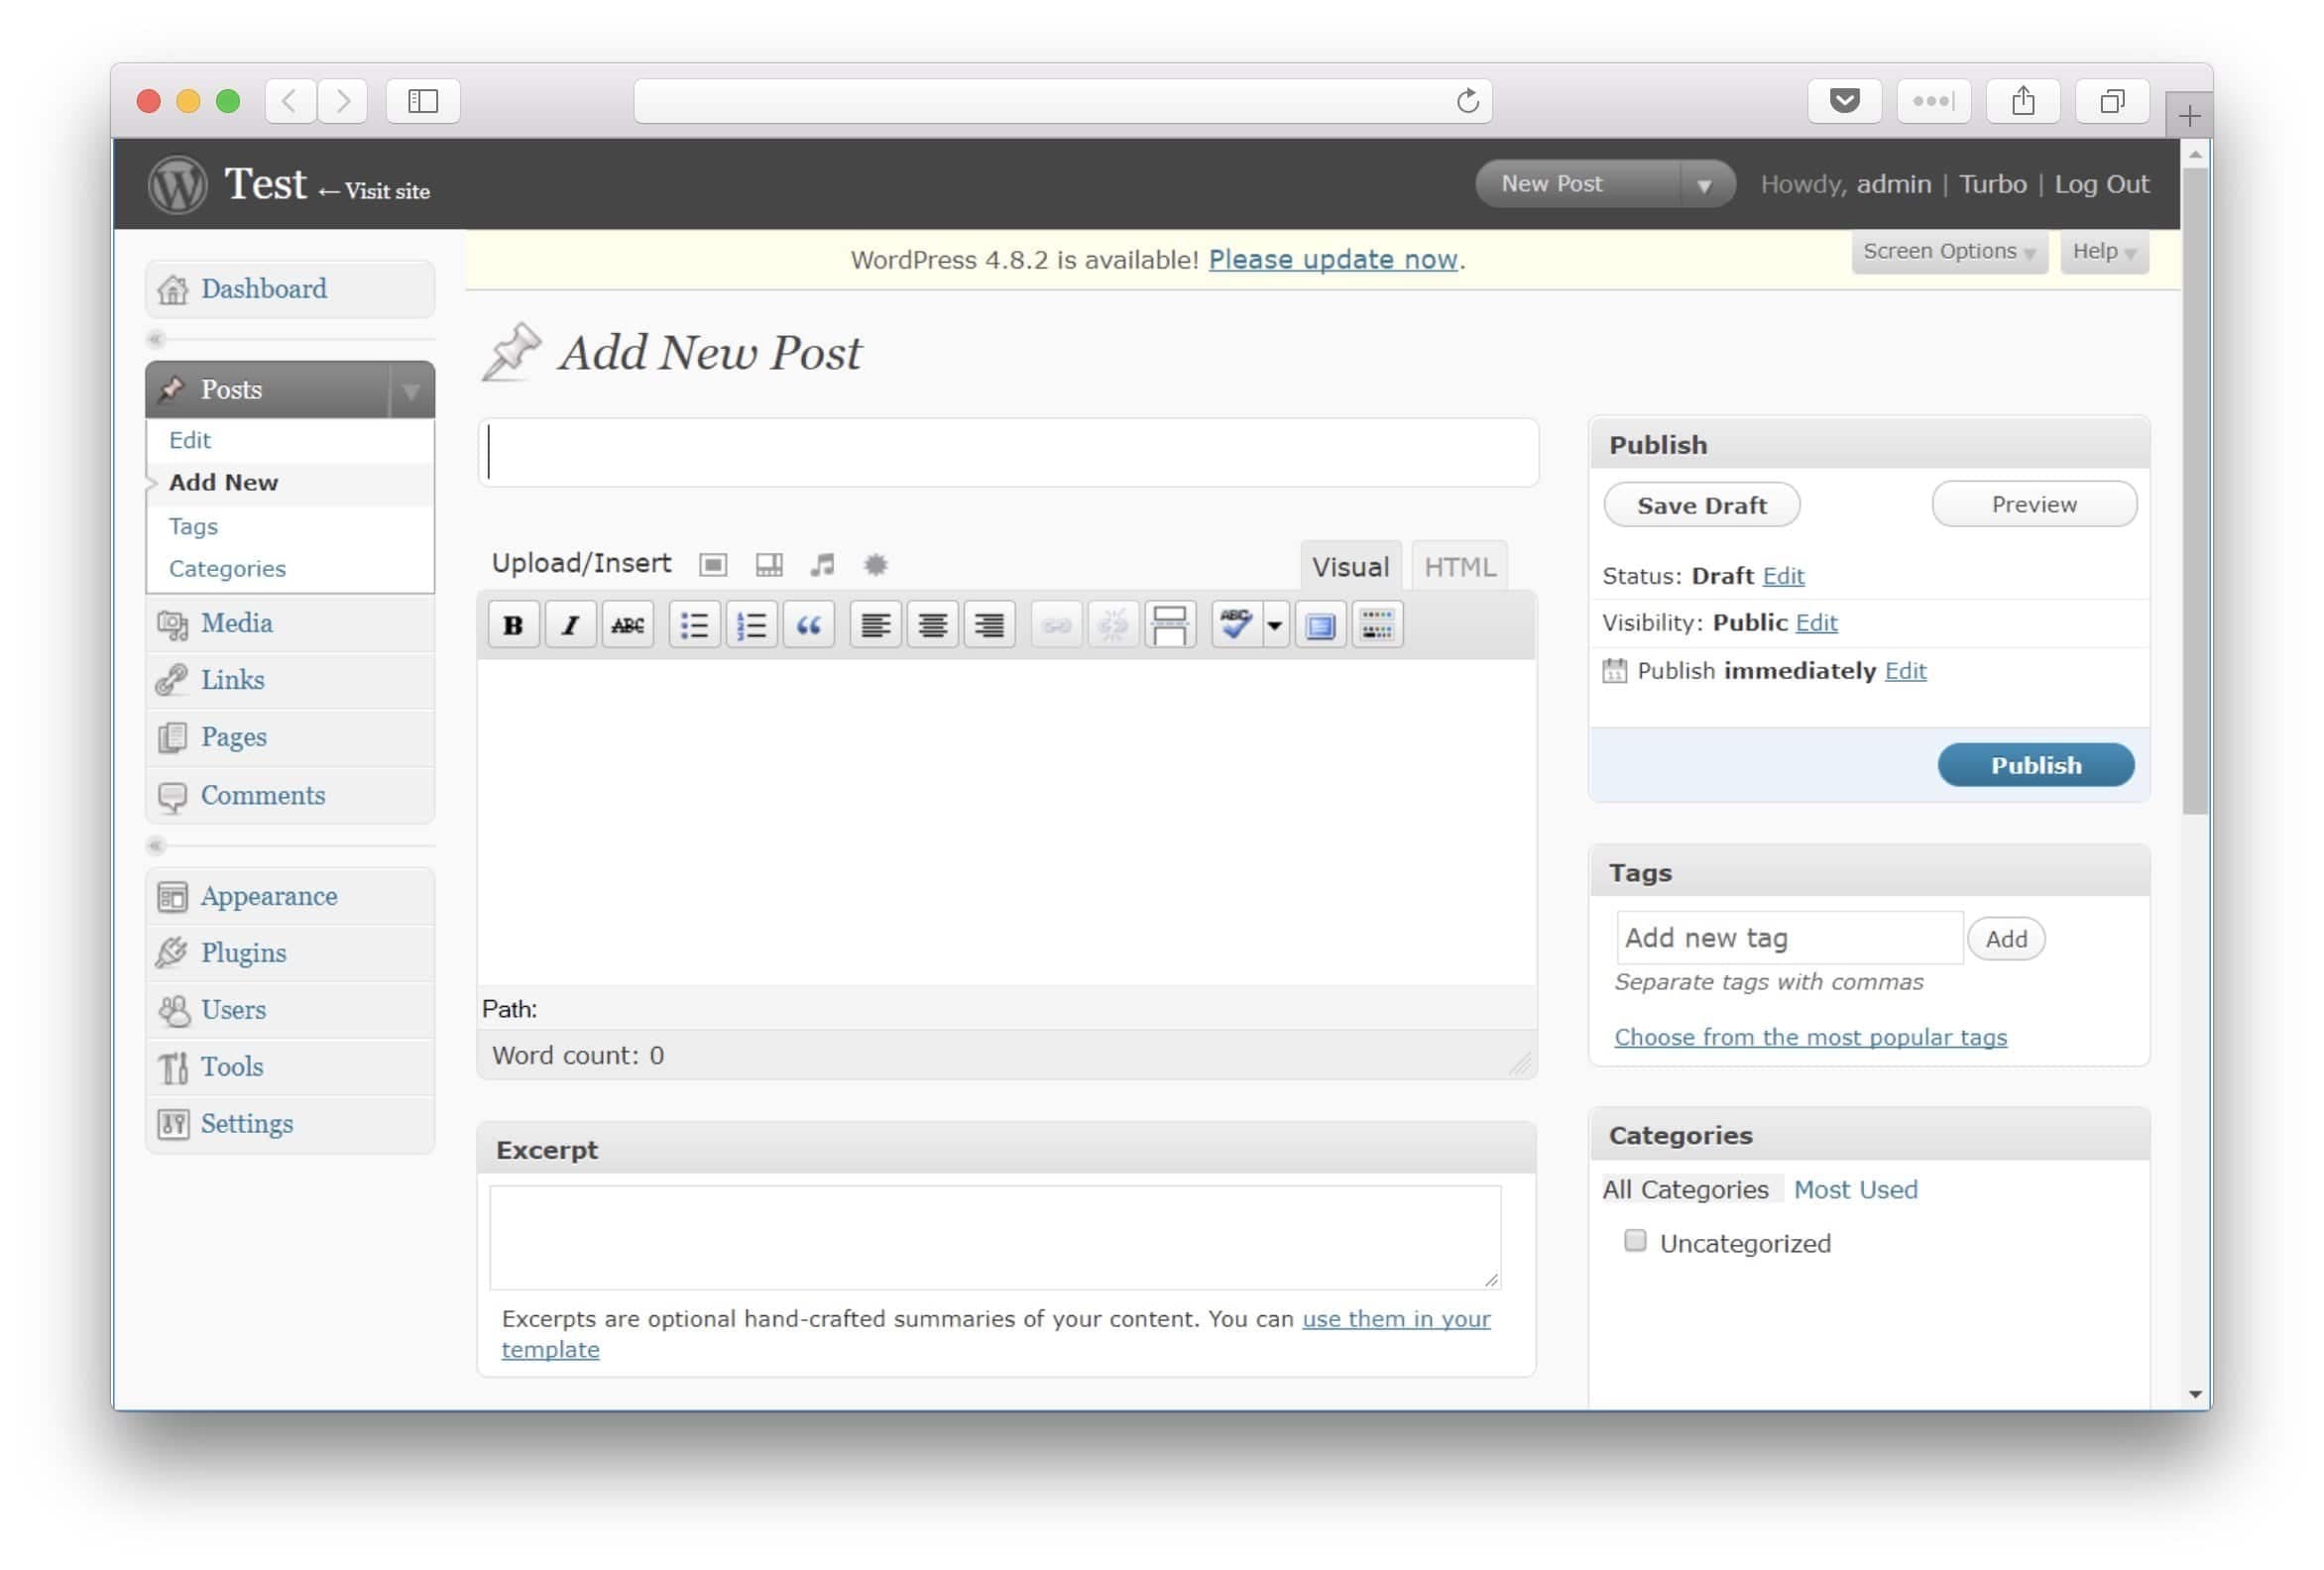Click the Please update now link
The image size is (2324, 1570).
point(1332,260)
